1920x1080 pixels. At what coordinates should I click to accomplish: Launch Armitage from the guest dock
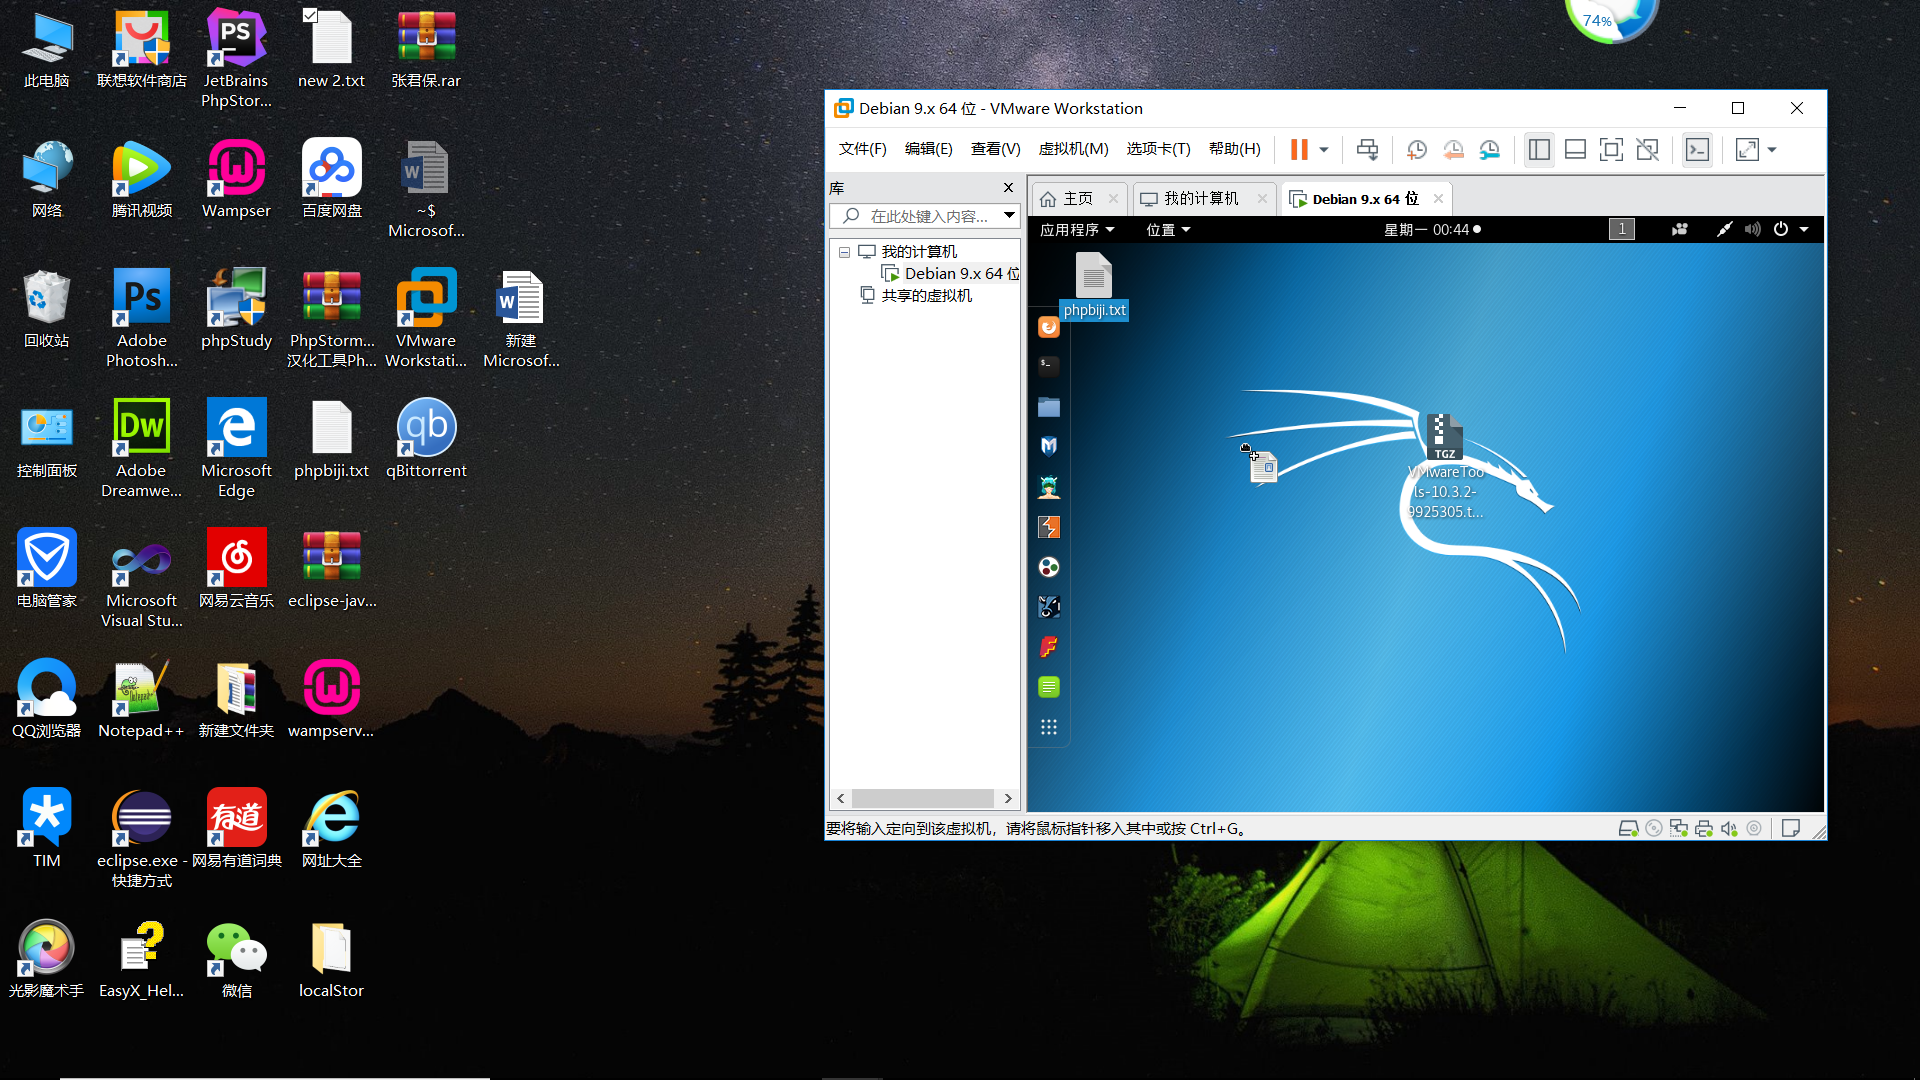pyautogui.click(x=1049, y=487)
